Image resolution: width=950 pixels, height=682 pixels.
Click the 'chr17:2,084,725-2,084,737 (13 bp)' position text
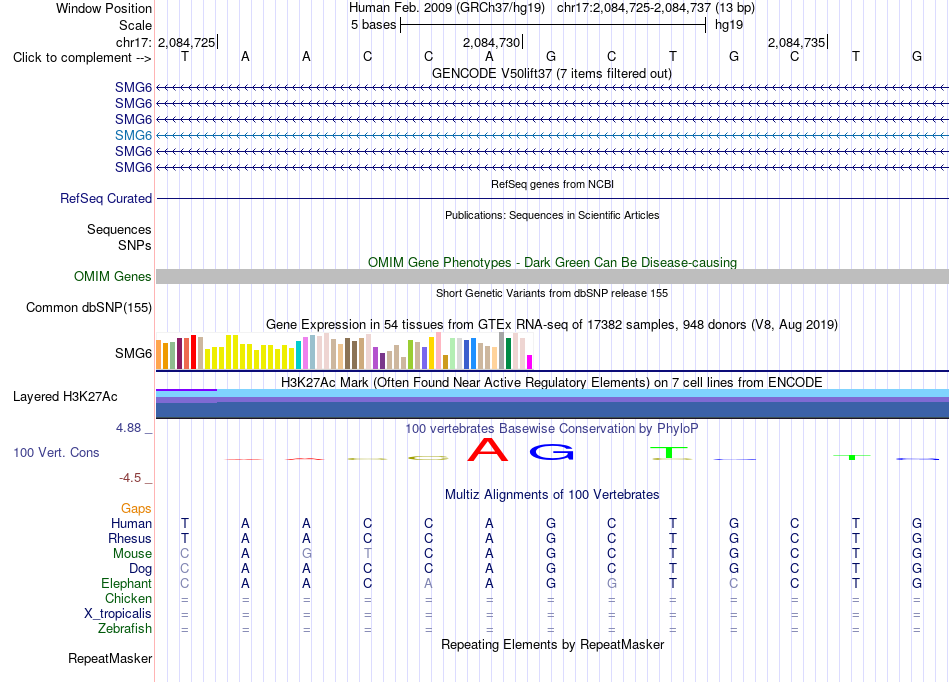point(656,8)
